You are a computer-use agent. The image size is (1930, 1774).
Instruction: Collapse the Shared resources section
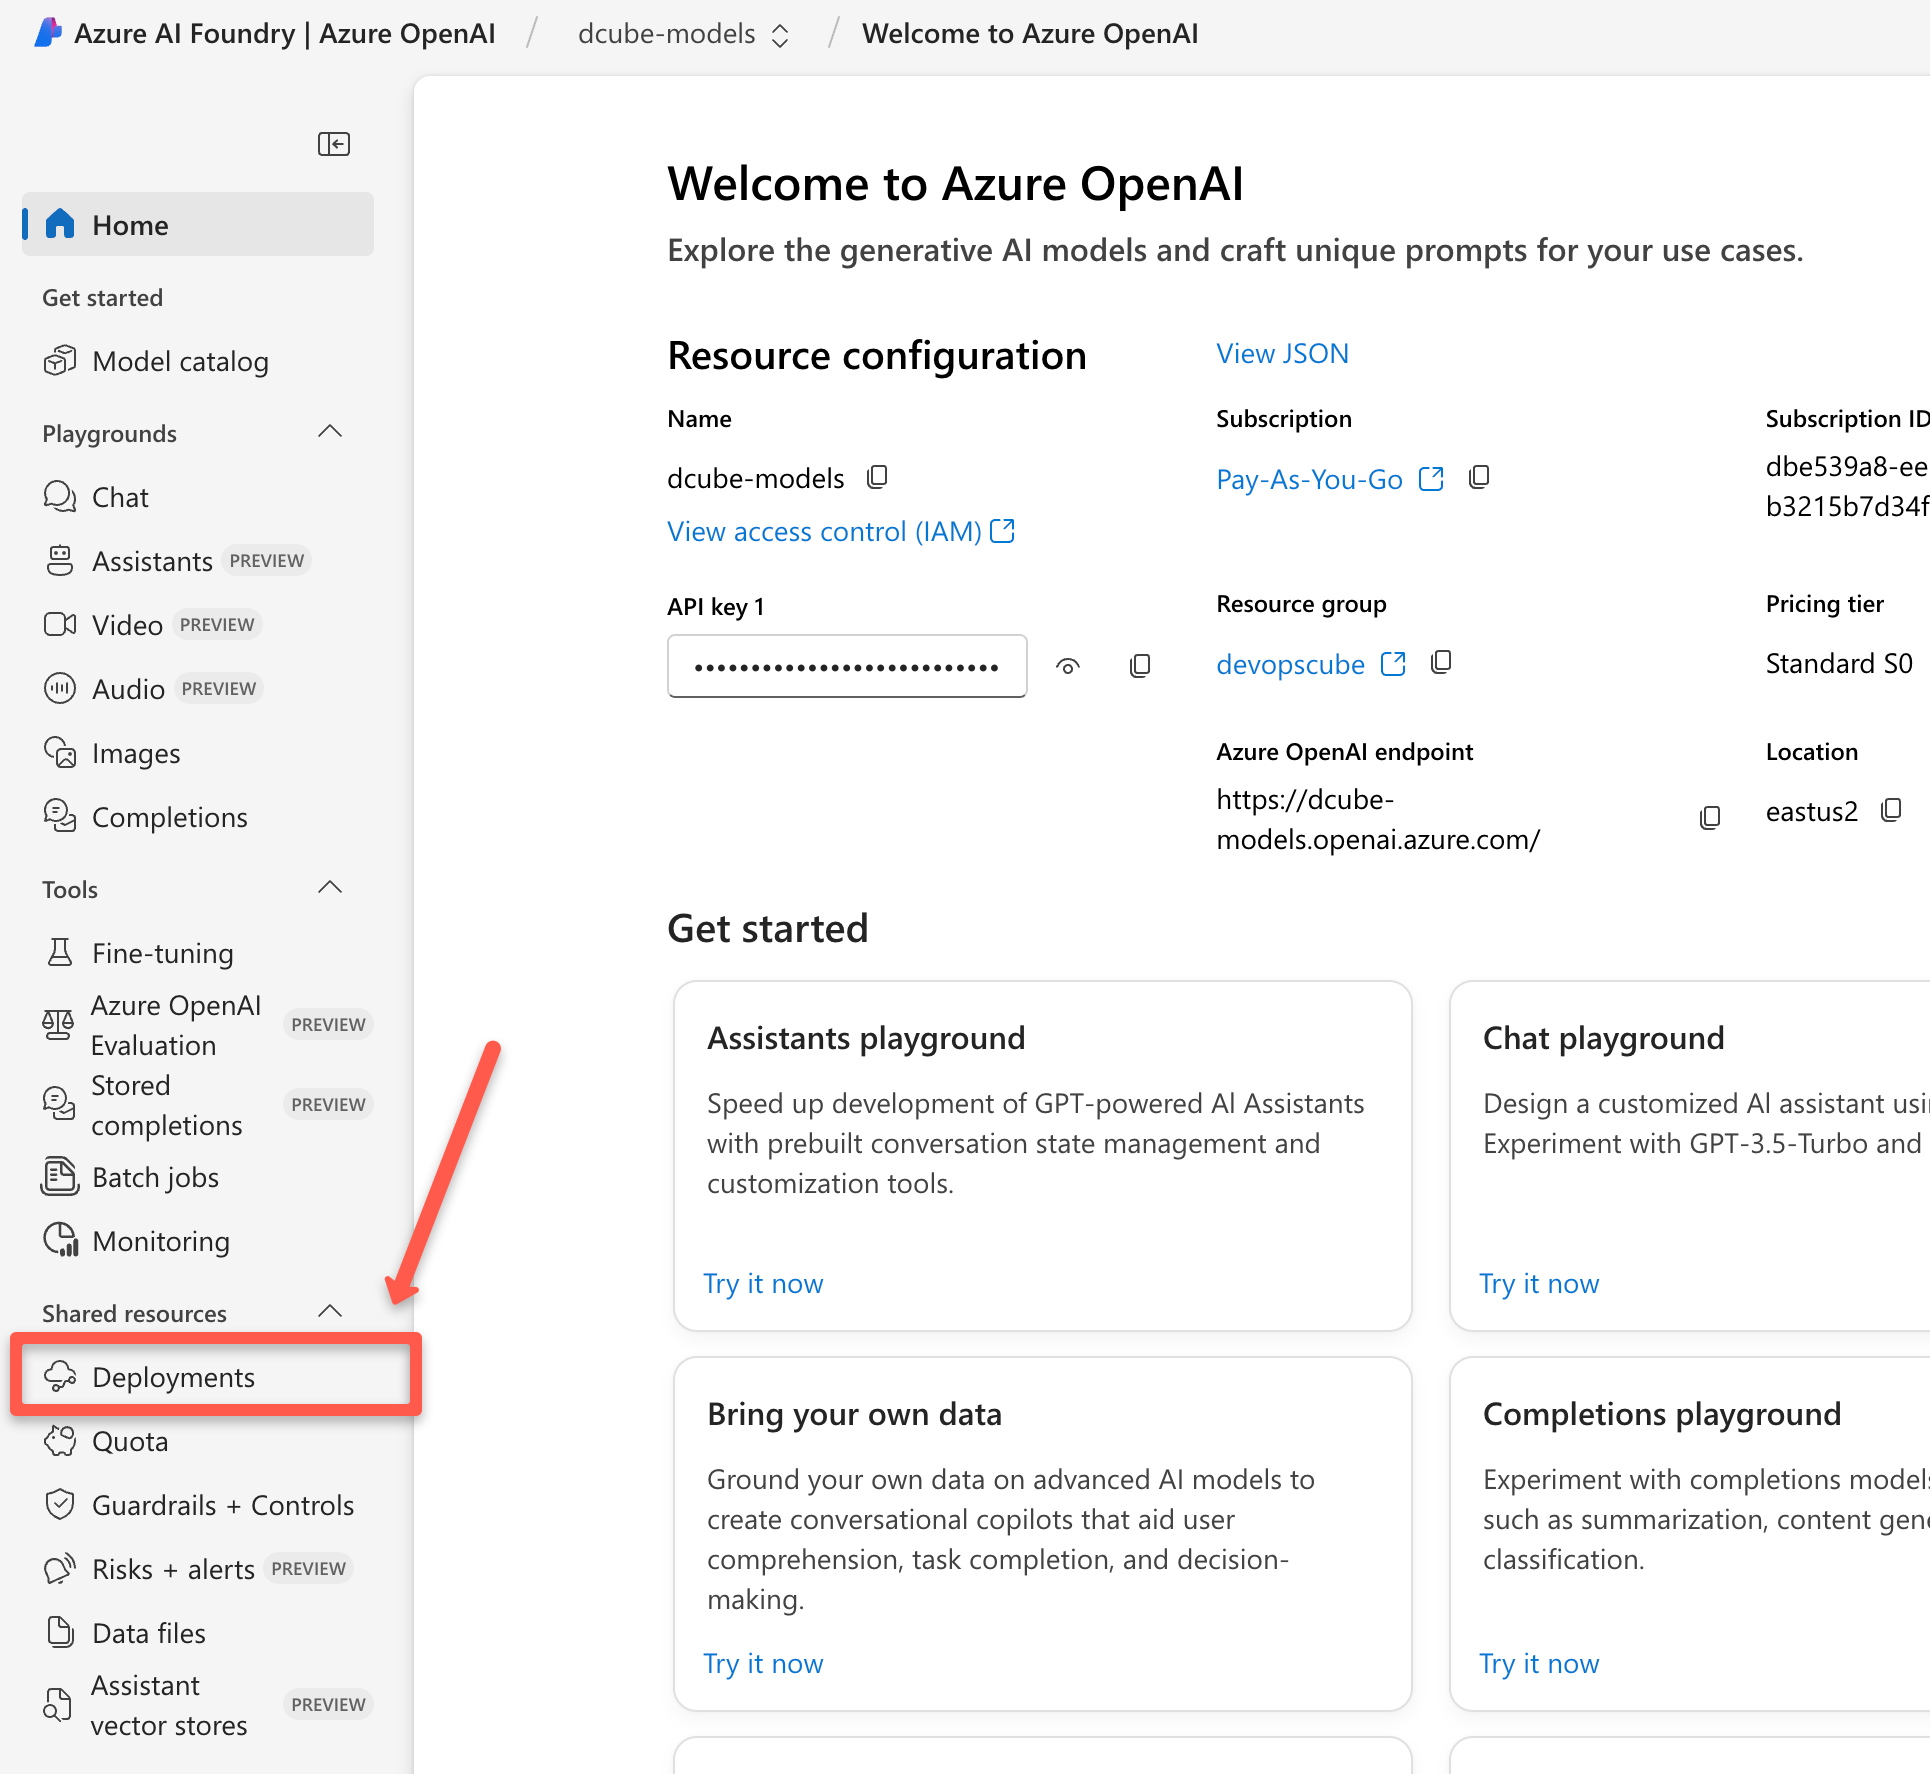click(329, 1312)
